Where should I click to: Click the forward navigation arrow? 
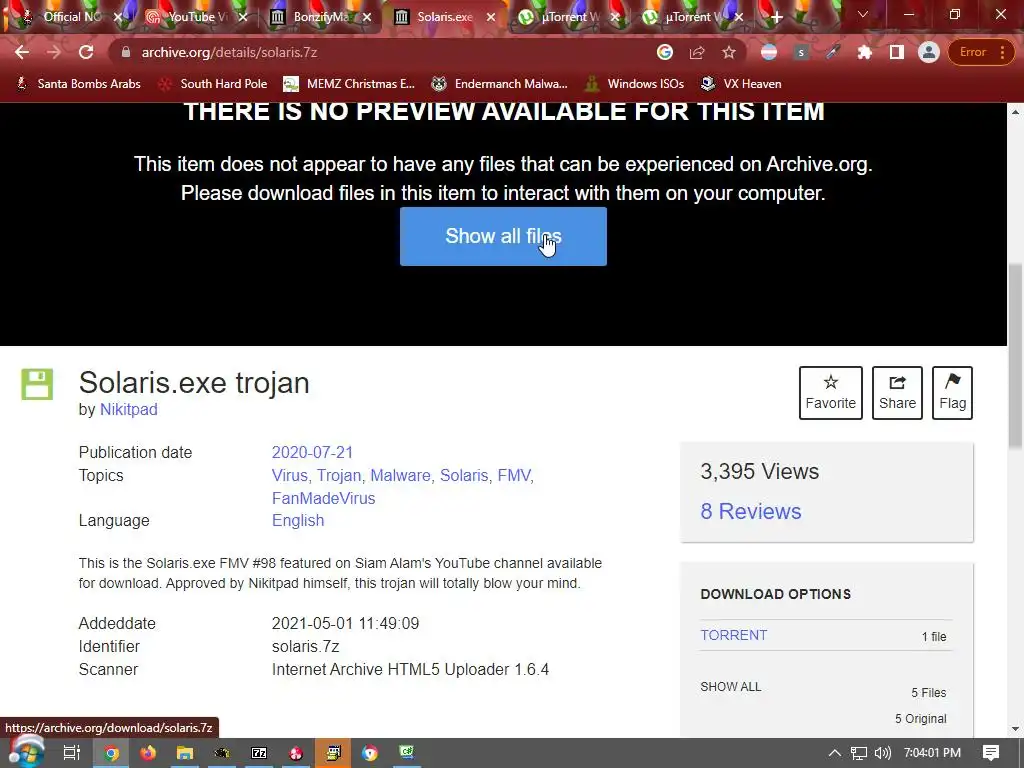[54, 52]
